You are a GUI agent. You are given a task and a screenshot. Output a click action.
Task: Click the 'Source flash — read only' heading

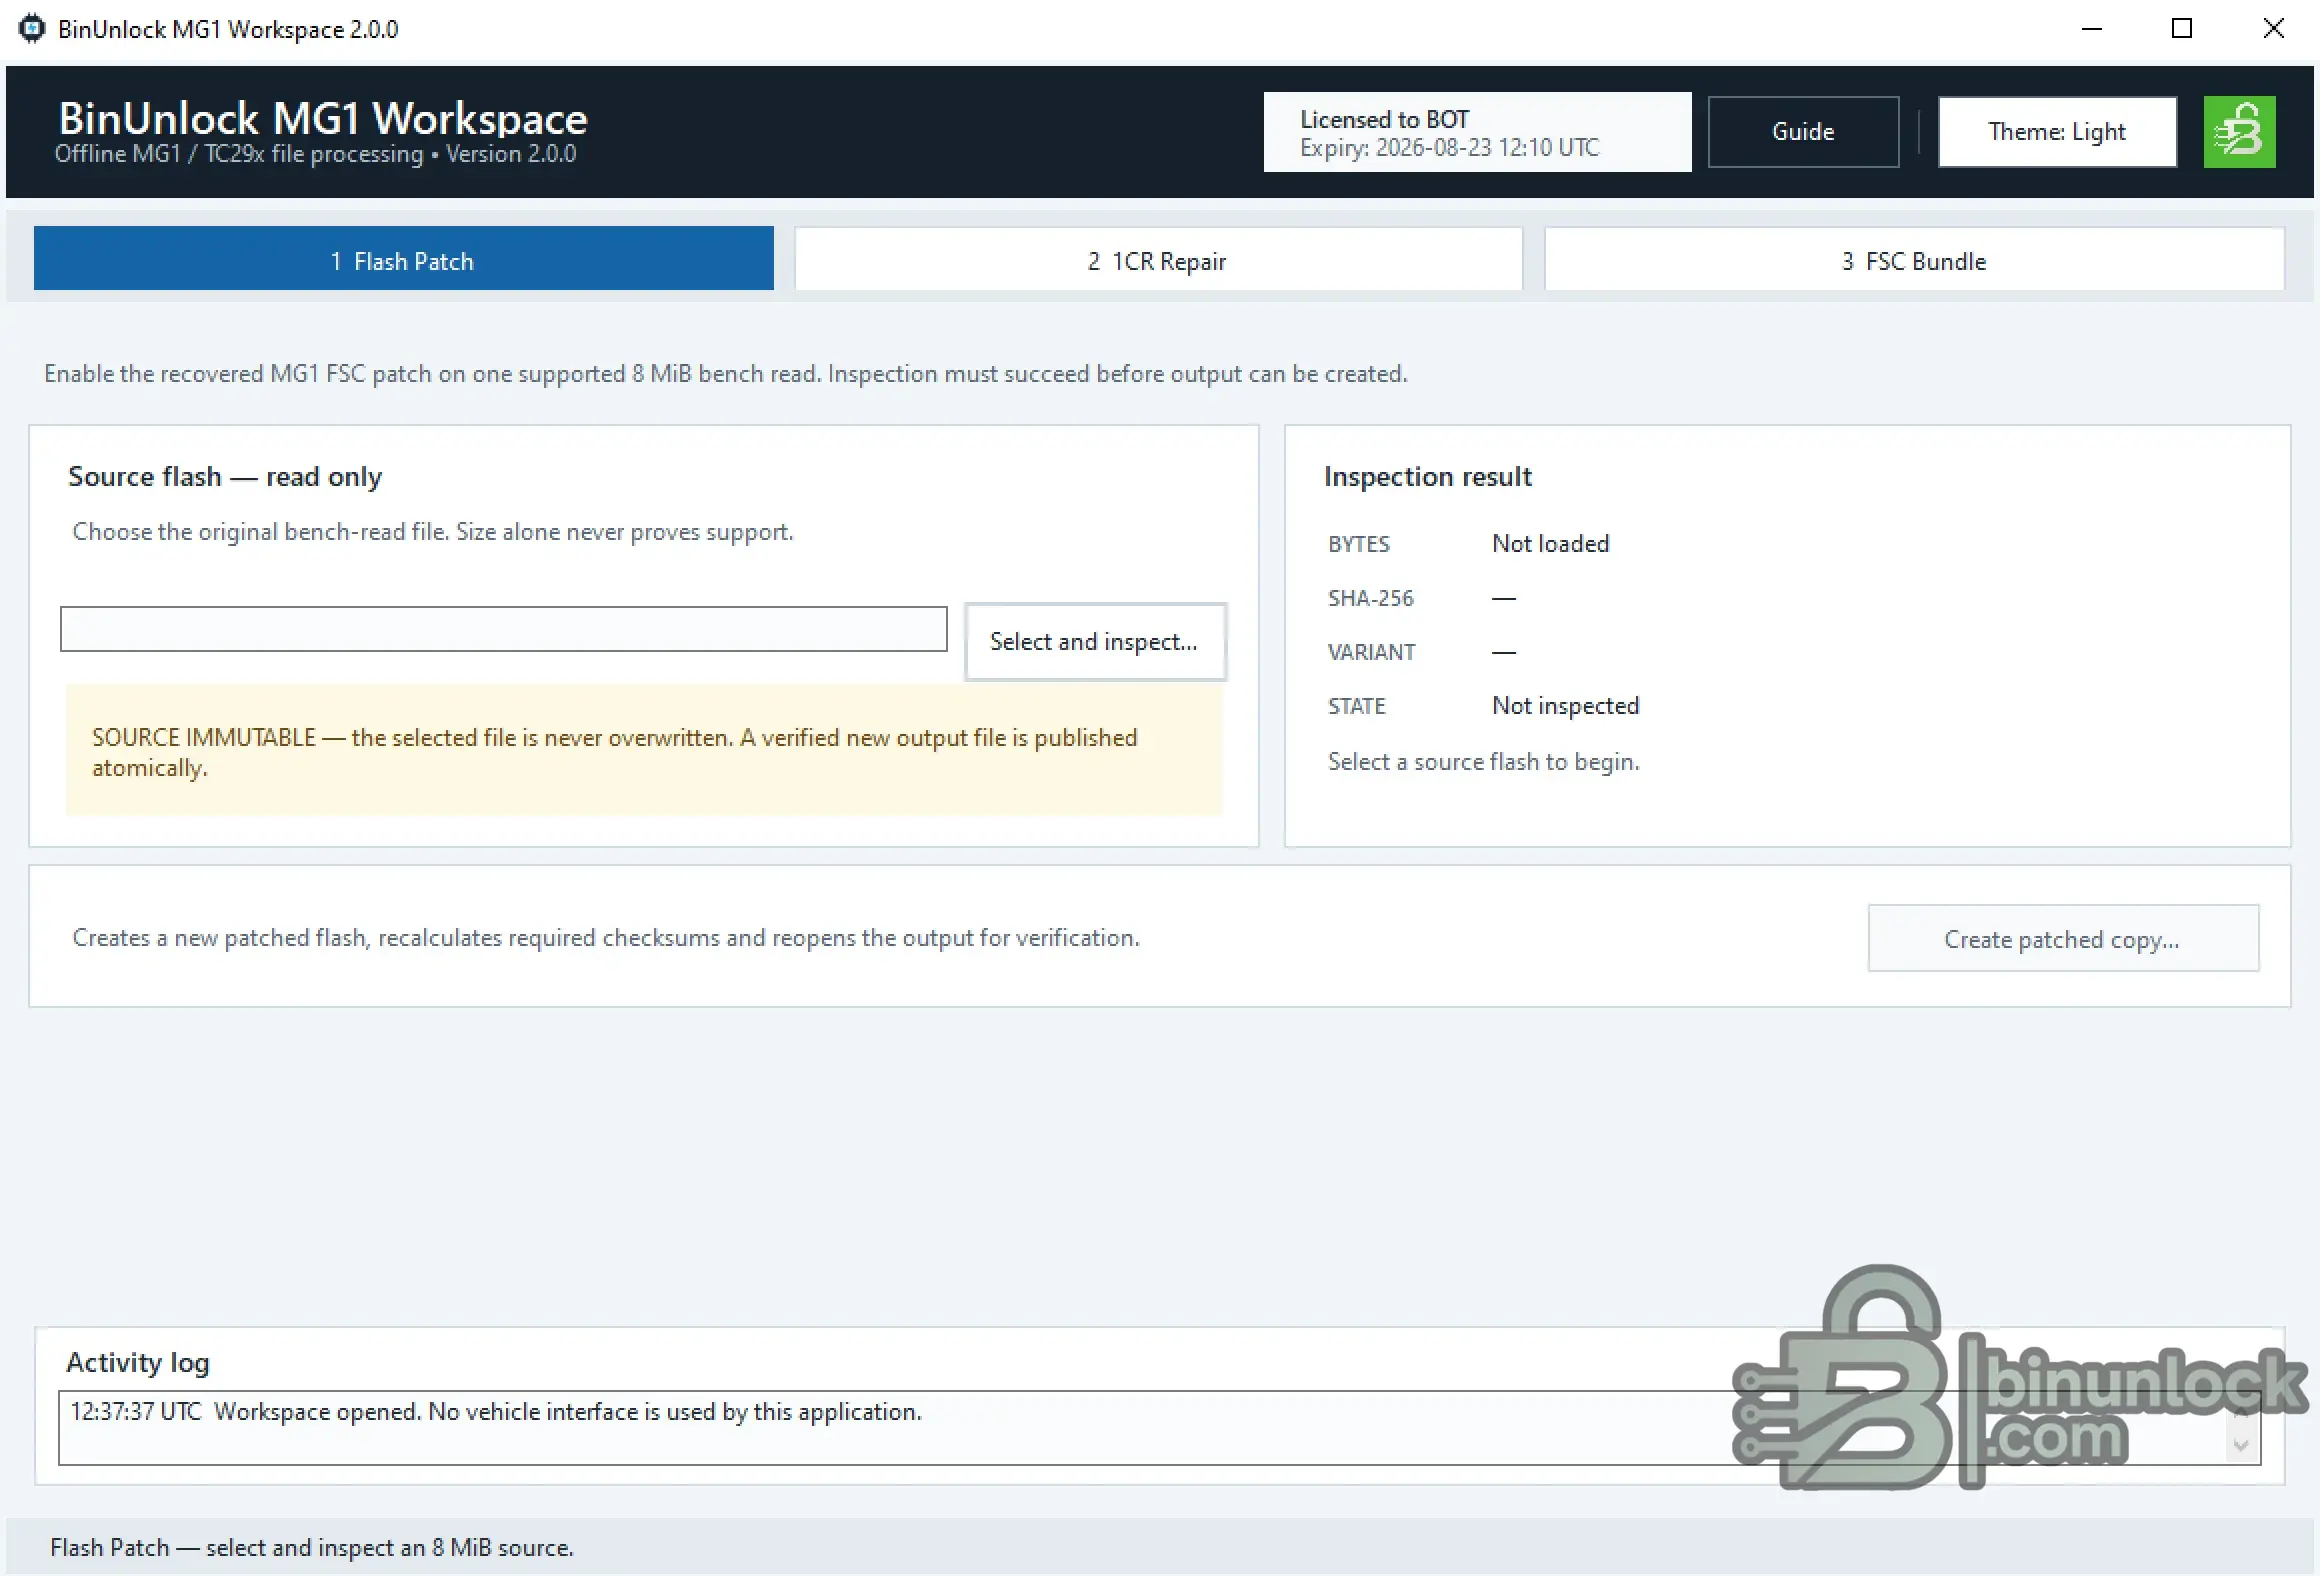pyautogui.click(x=225, y=477)
